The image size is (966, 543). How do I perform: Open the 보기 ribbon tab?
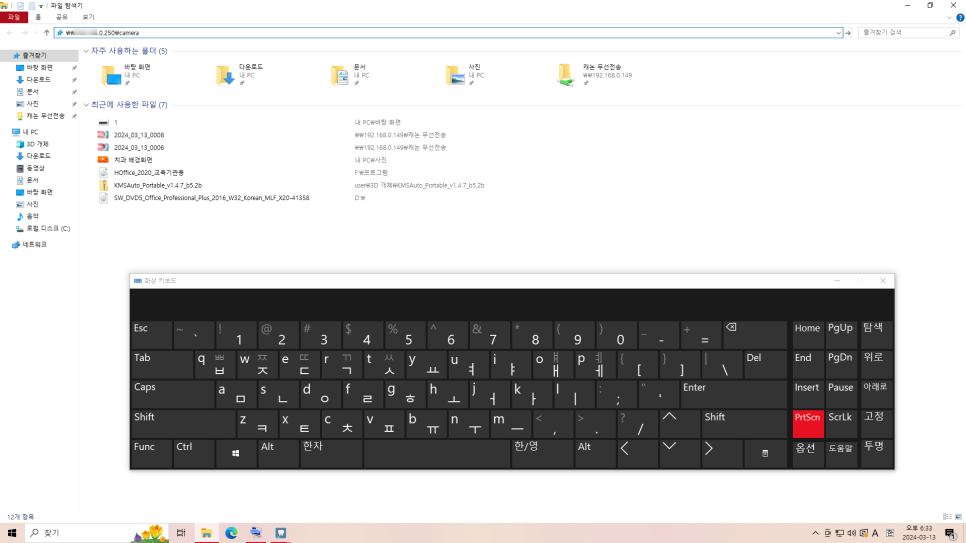[89, 17]
